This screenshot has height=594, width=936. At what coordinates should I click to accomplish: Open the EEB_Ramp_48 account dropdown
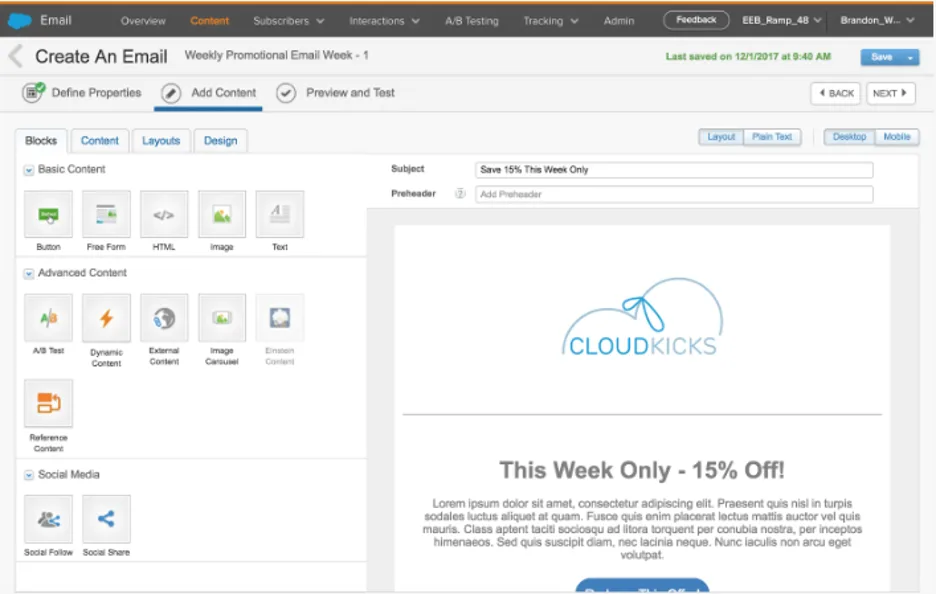(781, 20)
